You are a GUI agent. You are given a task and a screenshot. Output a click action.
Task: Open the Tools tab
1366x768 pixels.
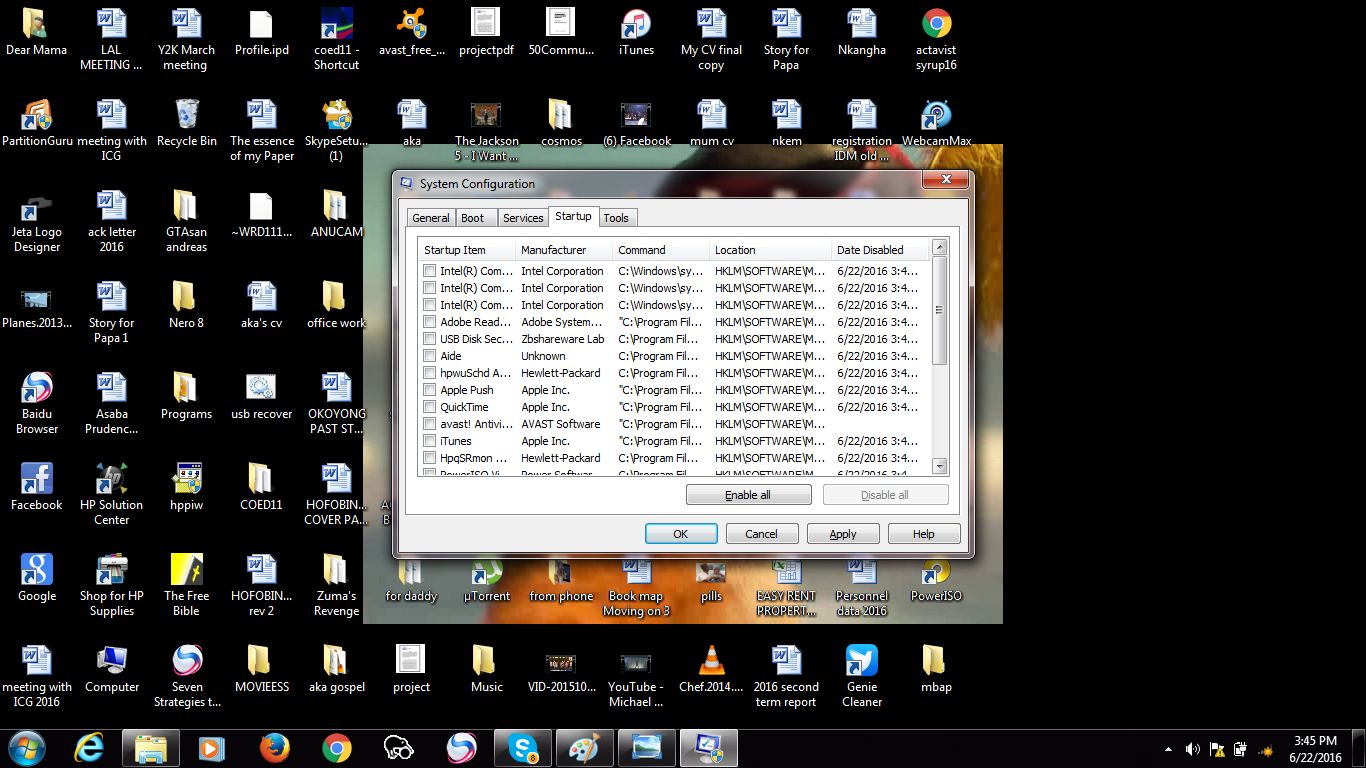point(616,218)
